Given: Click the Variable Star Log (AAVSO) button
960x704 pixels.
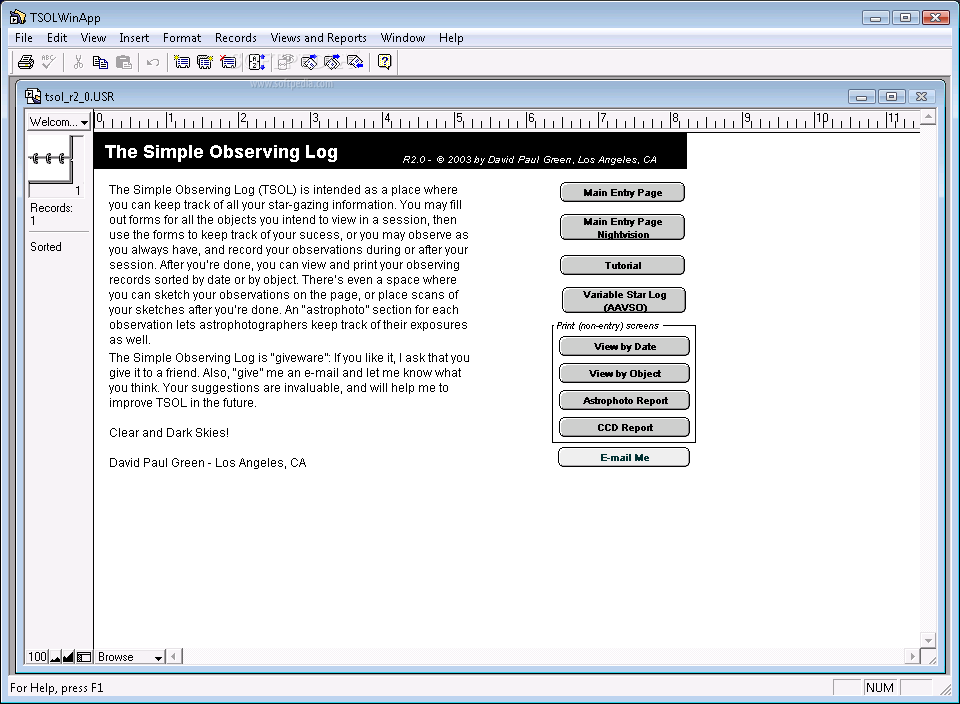Looking at the screenshot, I should [624, 301].
